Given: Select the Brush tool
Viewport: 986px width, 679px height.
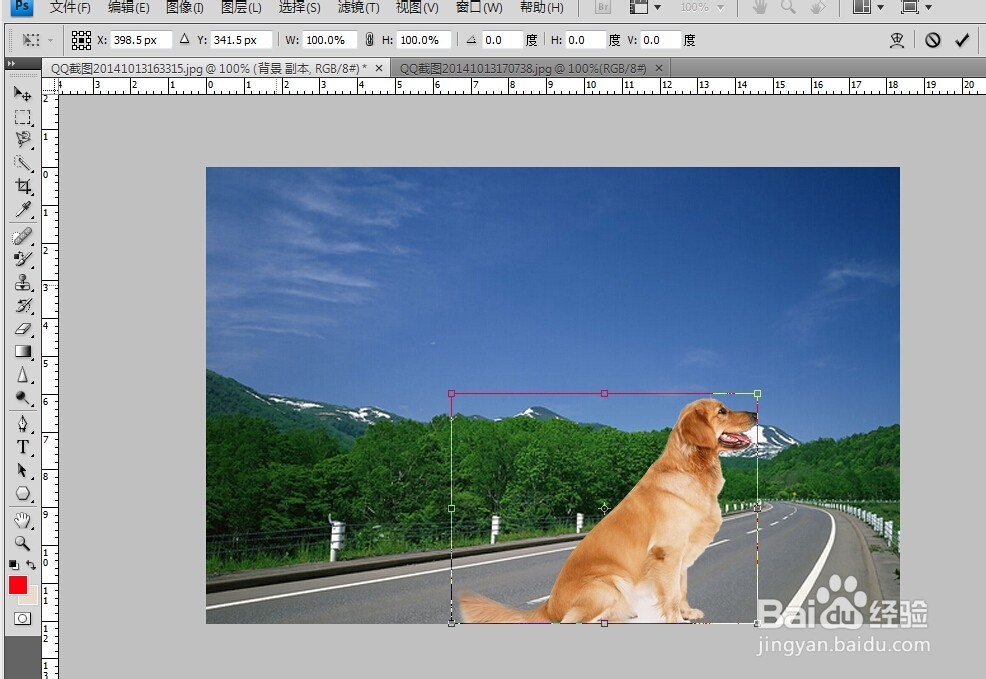Looking at the screenshot, I should coord(23,259).
